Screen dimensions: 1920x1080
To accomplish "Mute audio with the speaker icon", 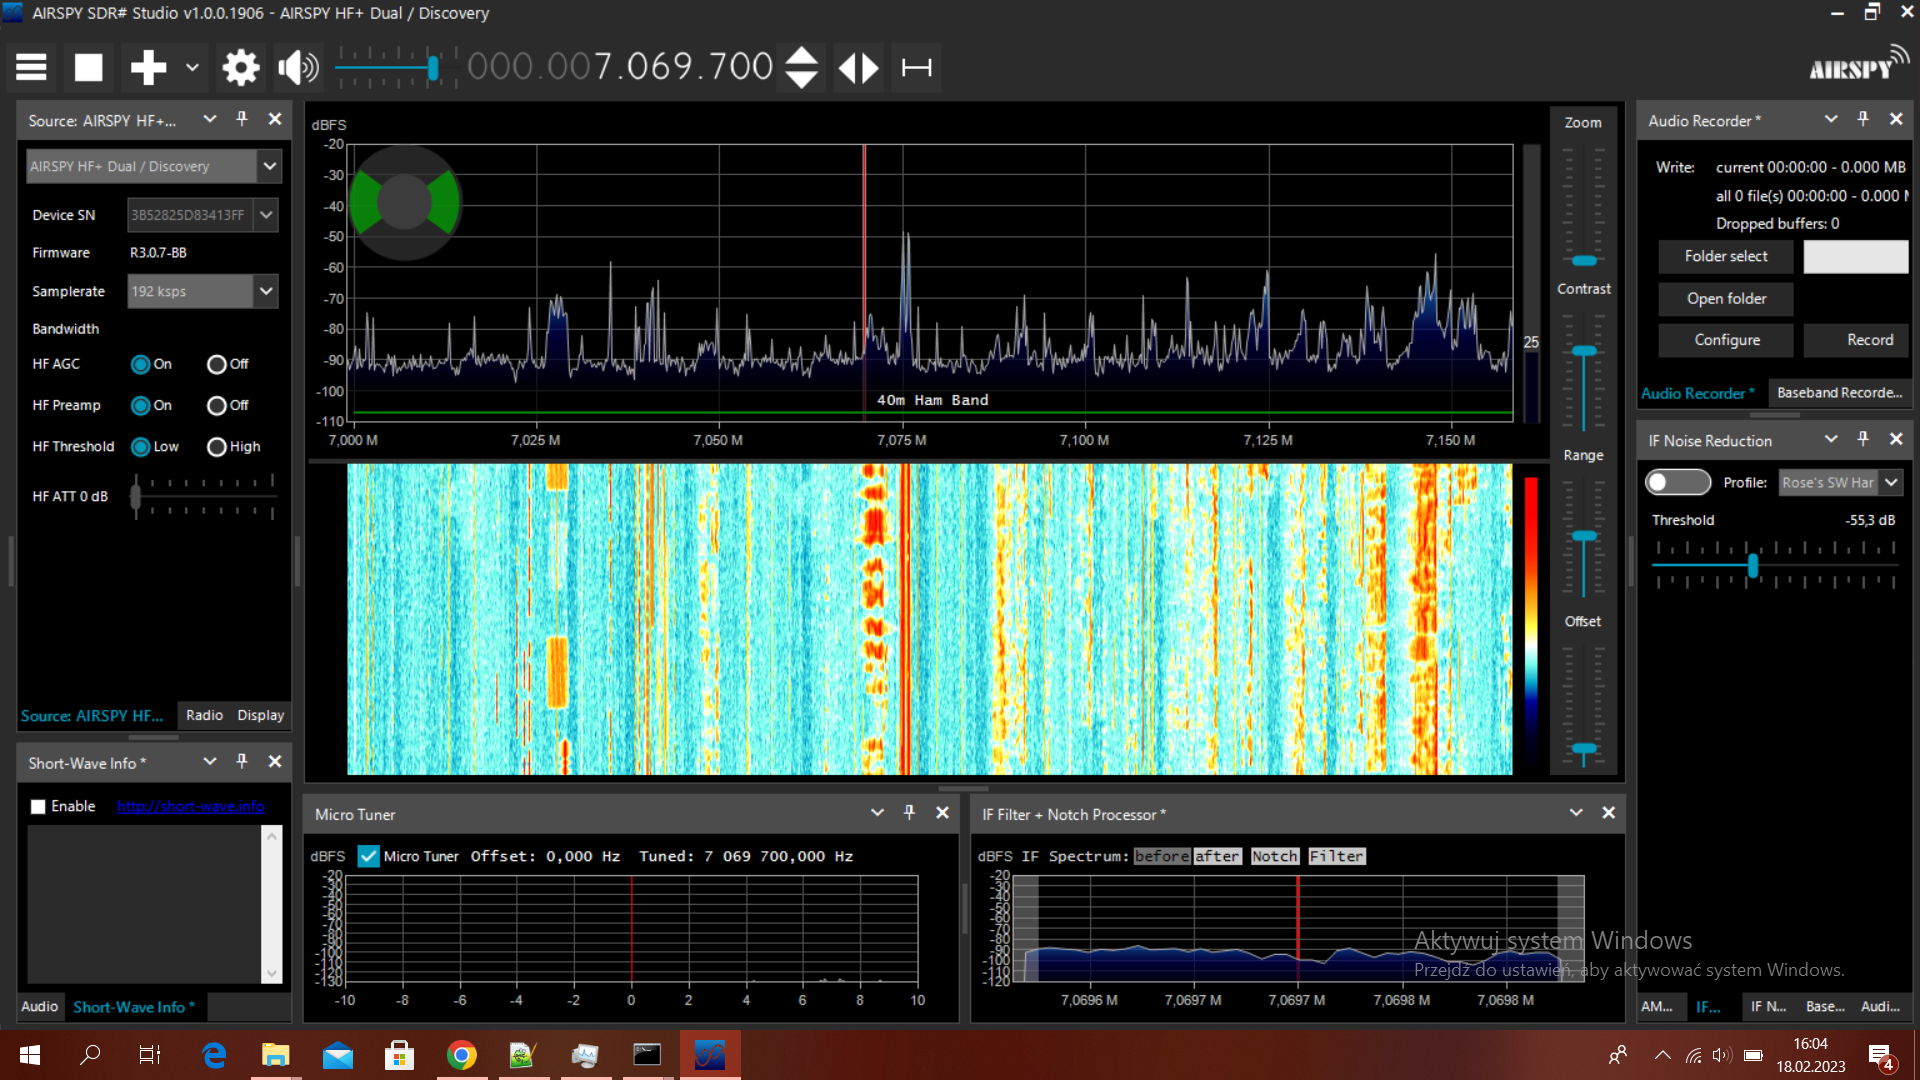I will pyautogui.click(x=298, y=67).
